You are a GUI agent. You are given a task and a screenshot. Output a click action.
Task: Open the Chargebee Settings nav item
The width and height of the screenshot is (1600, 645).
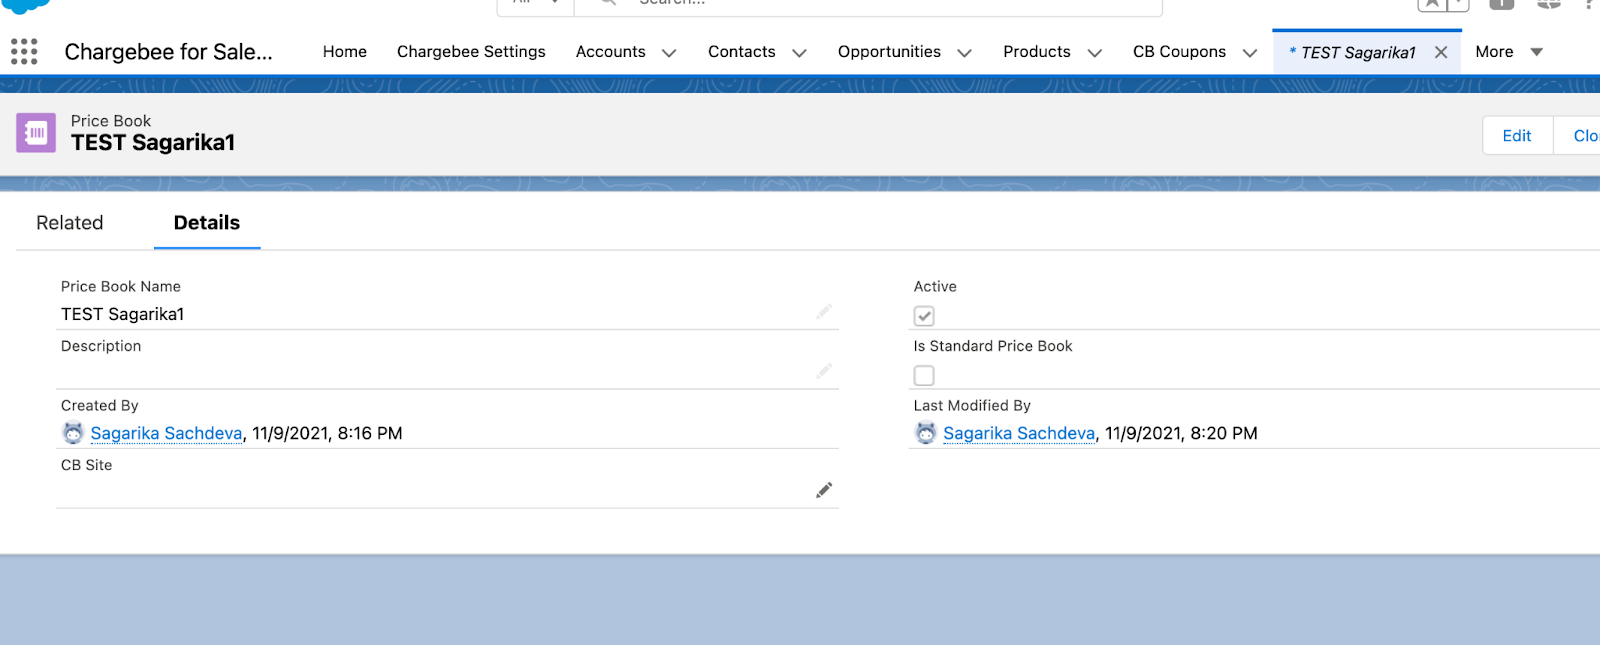471,52
